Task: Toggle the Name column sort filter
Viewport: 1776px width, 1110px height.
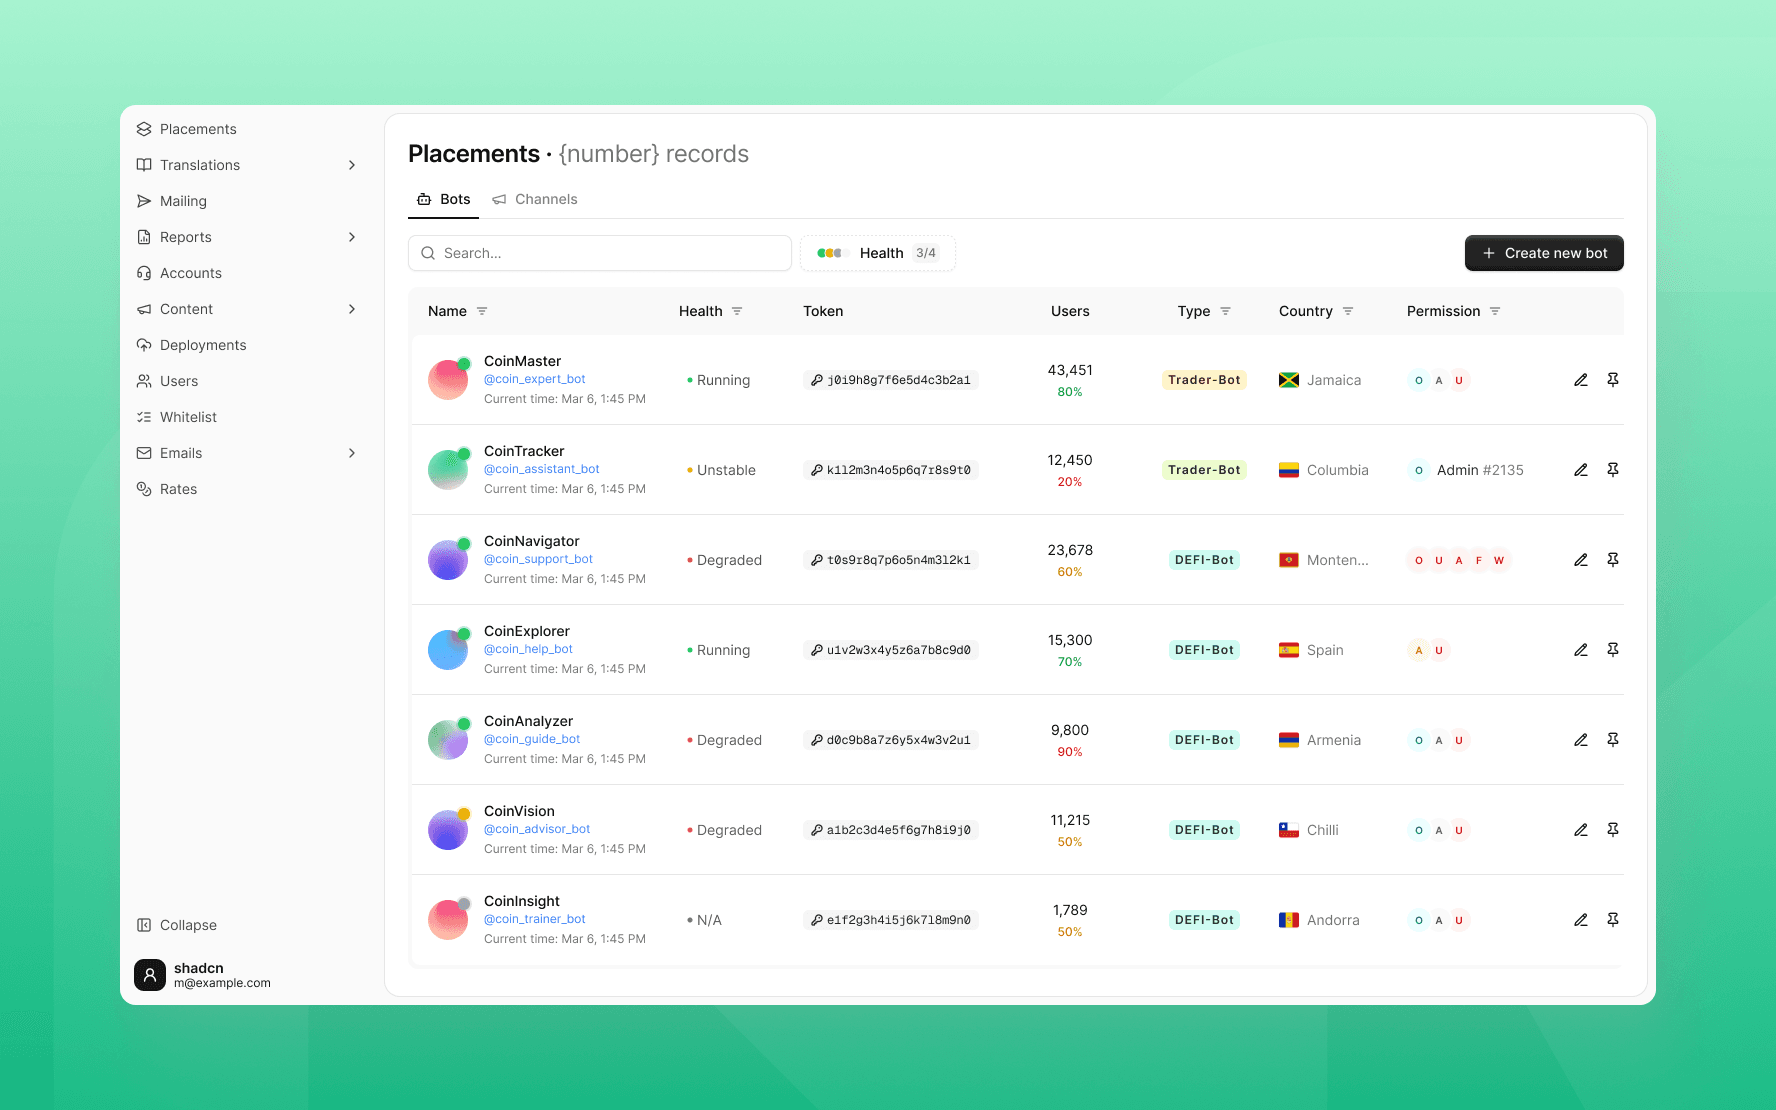Action: [x=482, y=311]
